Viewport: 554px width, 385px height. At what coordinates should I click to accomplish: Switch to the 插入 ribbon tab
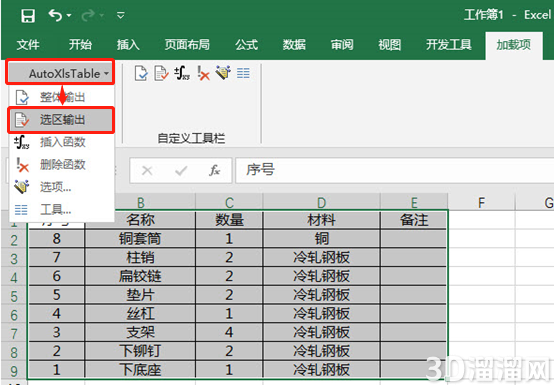(128, 45)
